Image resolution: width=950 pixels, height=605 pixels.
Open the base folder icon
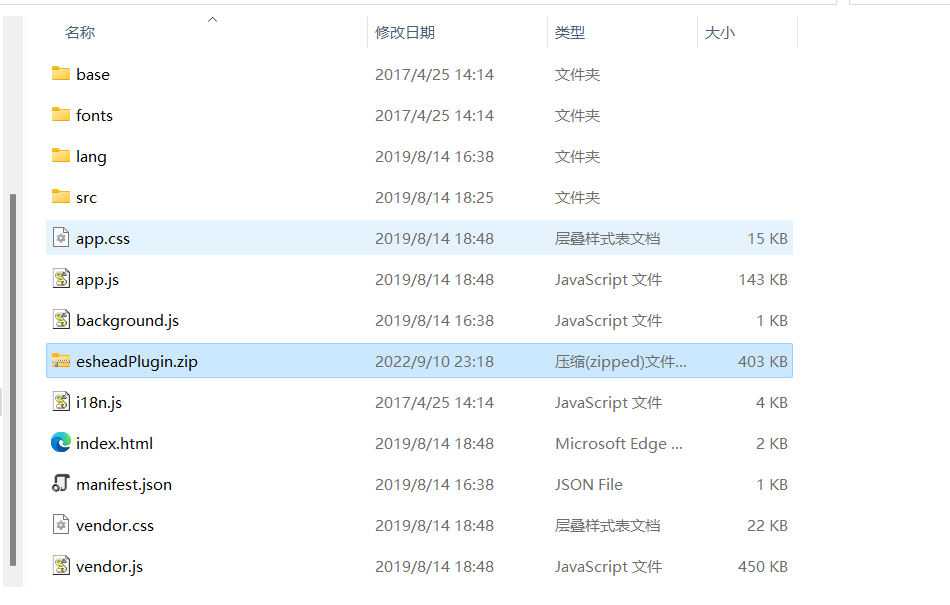point(60,74)
